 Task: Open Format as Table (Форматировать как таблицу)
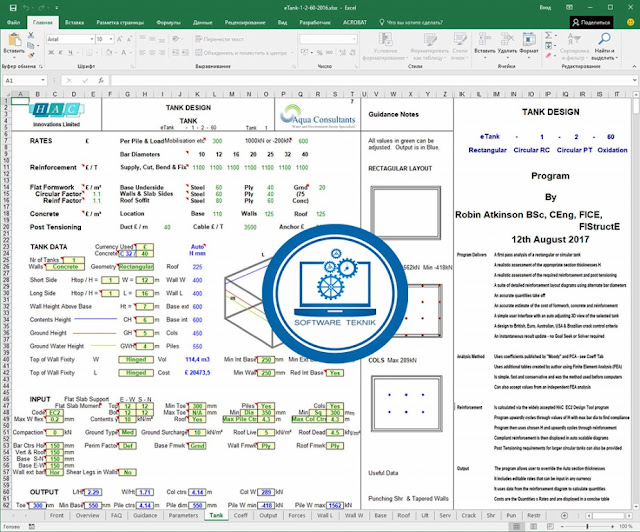pyautogui.click(x=430, y=46)
